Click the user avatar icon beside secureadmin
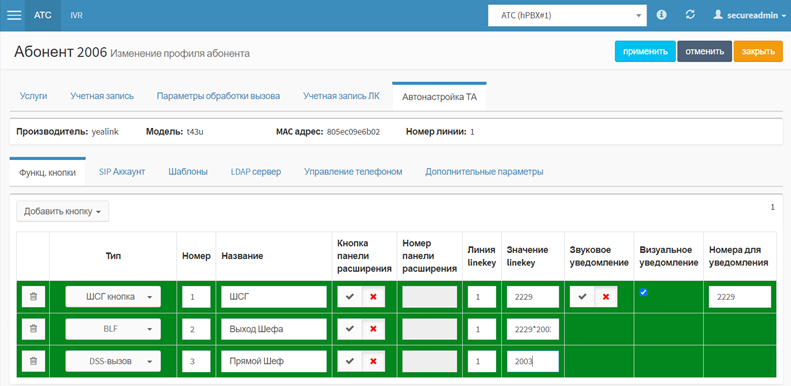The height and width of the screenshot is (386, 791). tap(718, 15)
